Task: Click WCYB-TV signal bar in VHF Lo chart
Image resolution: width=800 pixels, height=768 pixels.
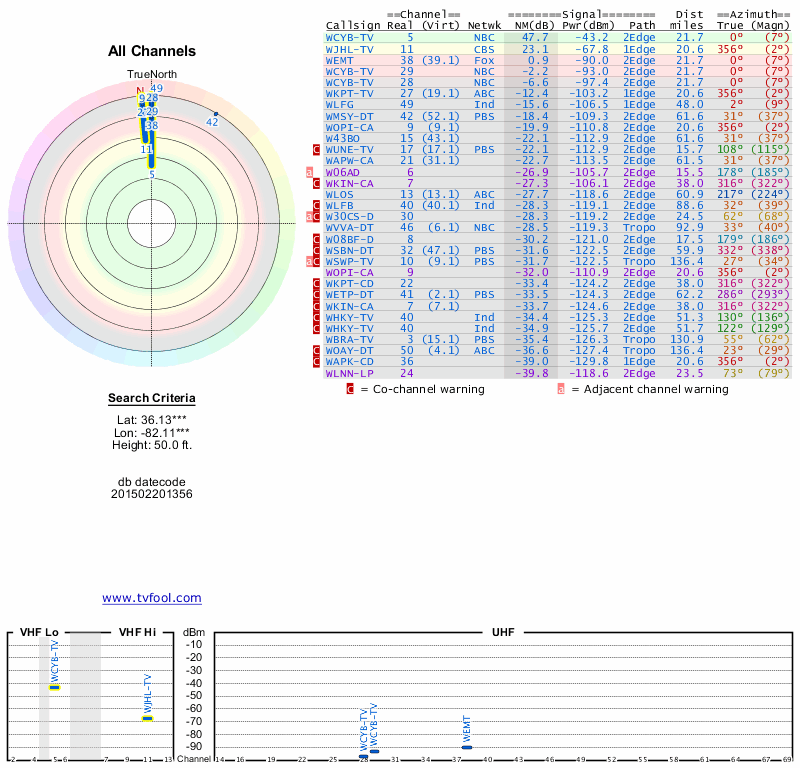Action: [x=55, y=687]
